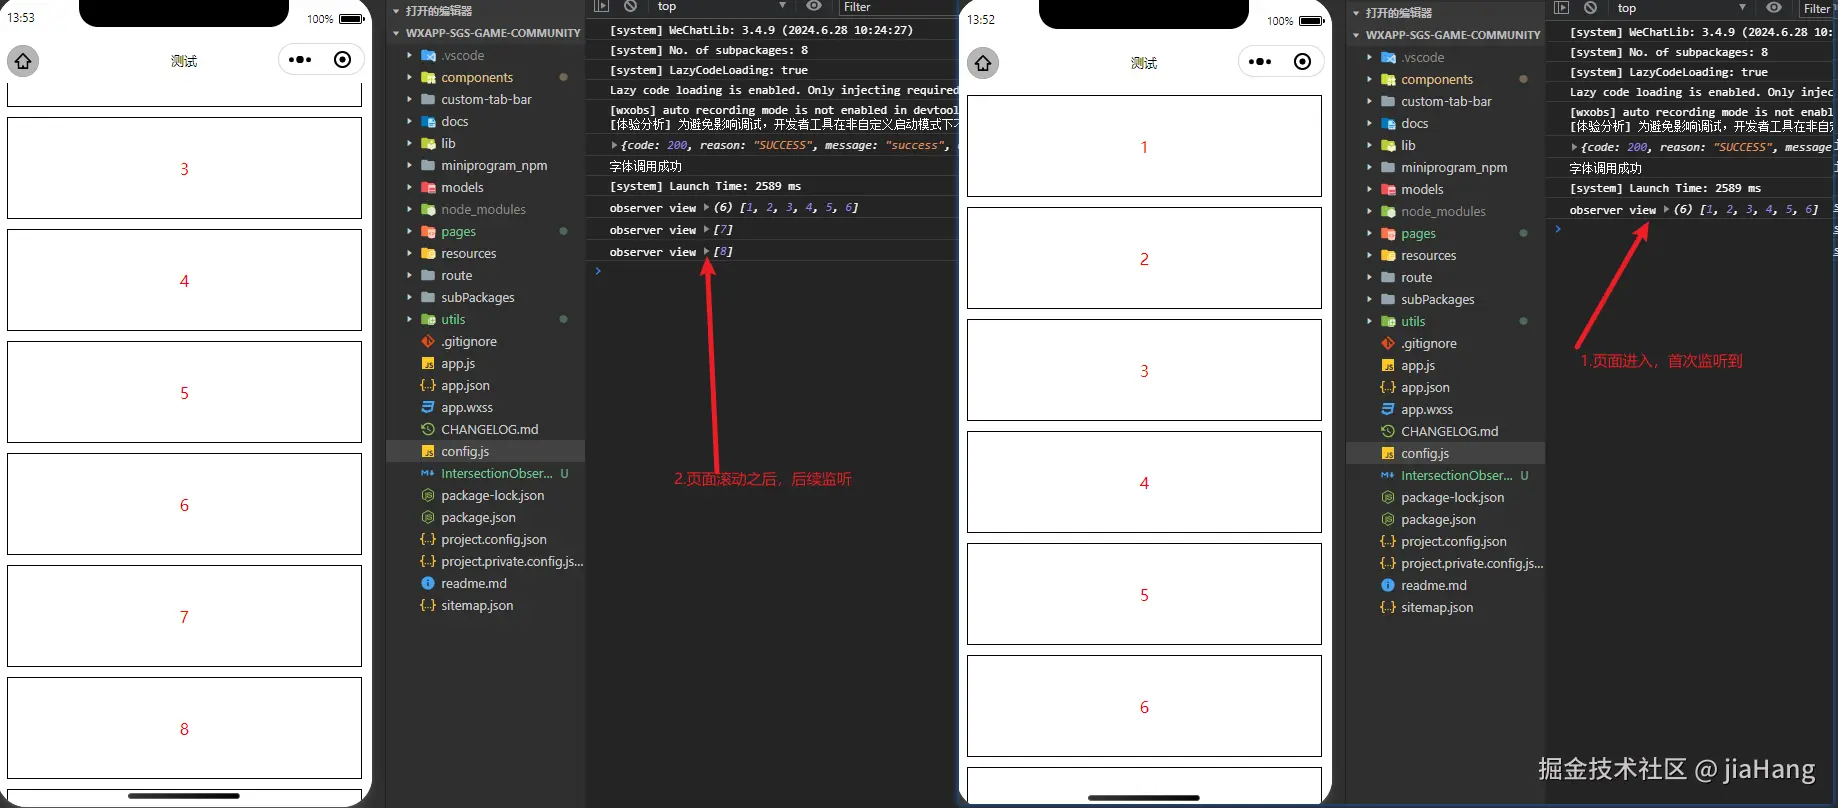Open top context dropdown in left console
Viewport: 1838px width, 808px height.
coord(720,6)
